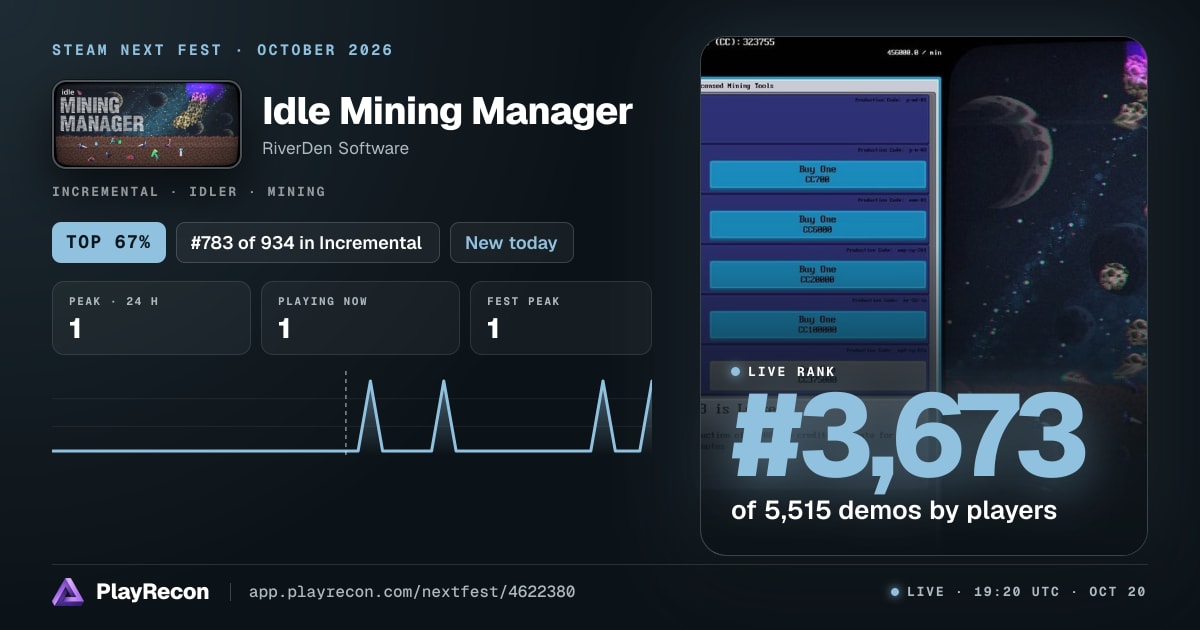
Task: Click the #783 of 934 in Incremental badge
Action: [308, 242]
